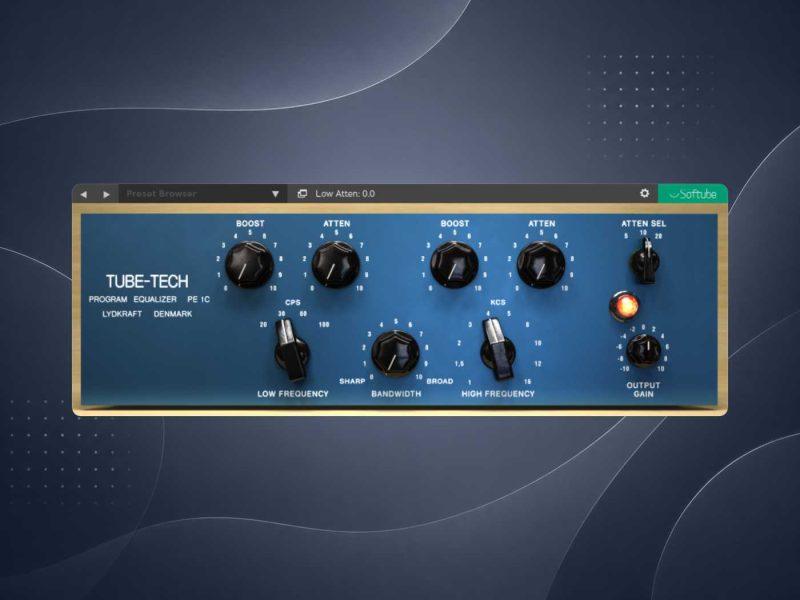Click the PROGRAM EQUALIZER PE 1C text
This screenshot has height=600, width=800.
click(x=149, y=299)
